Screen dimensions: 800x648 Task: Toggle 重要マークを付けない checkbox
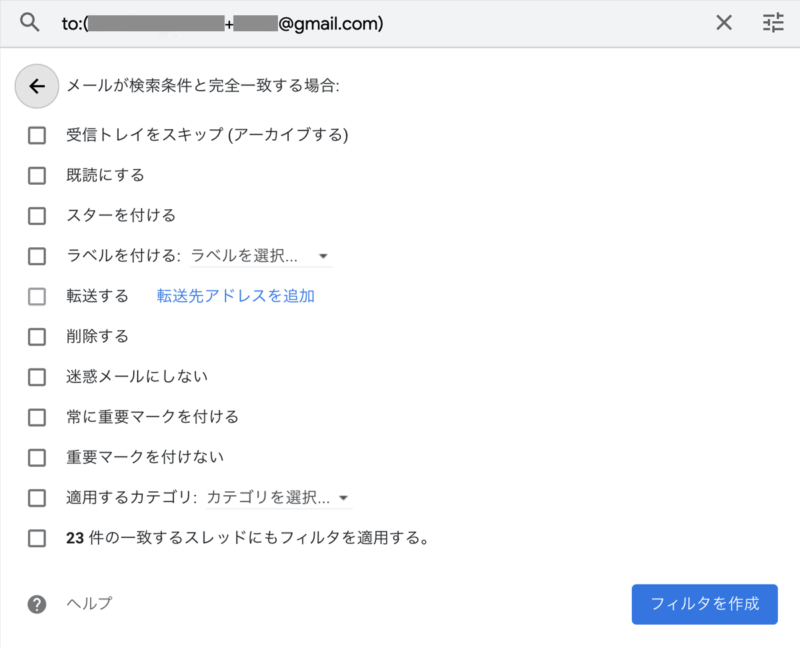37,457
